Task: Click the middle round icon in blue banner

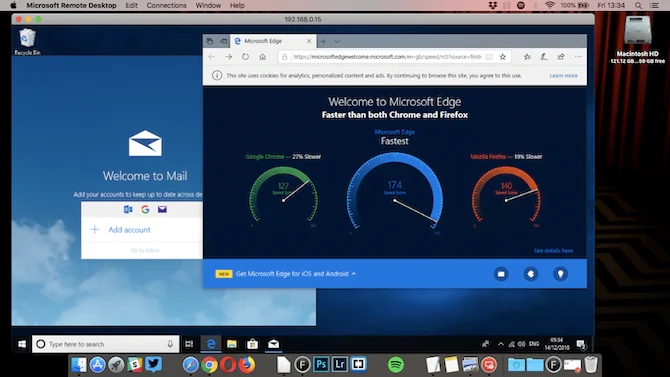Action: [x=531, y=274]
